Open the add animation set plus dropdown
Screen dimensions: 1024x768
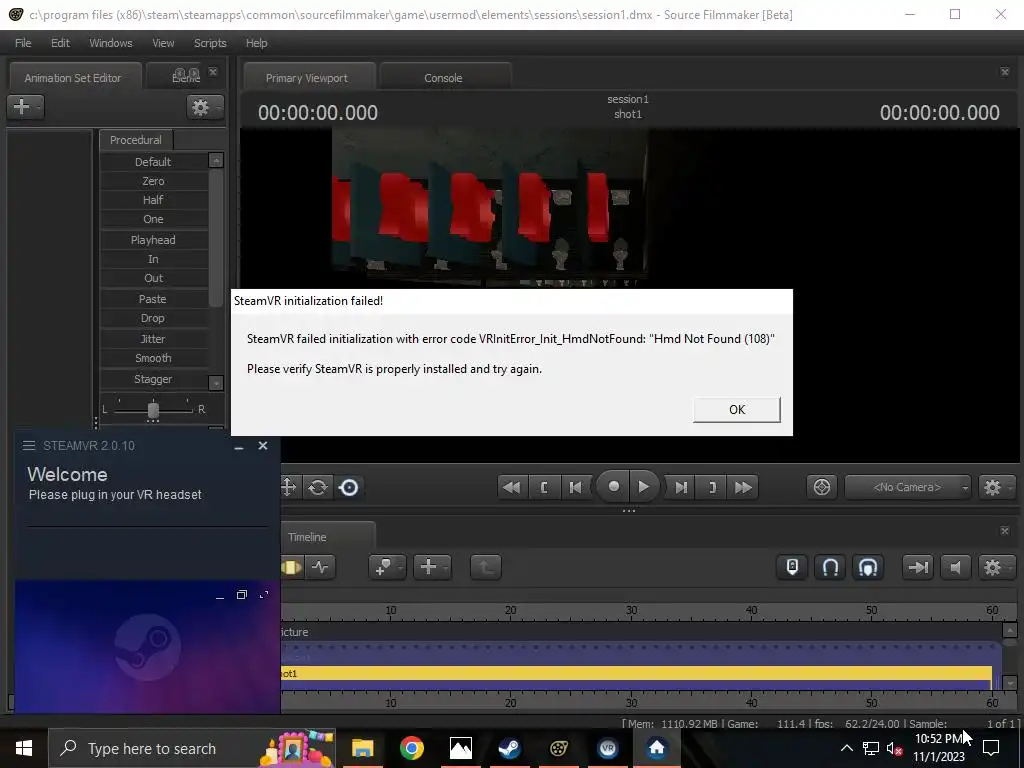coord(25,106)
